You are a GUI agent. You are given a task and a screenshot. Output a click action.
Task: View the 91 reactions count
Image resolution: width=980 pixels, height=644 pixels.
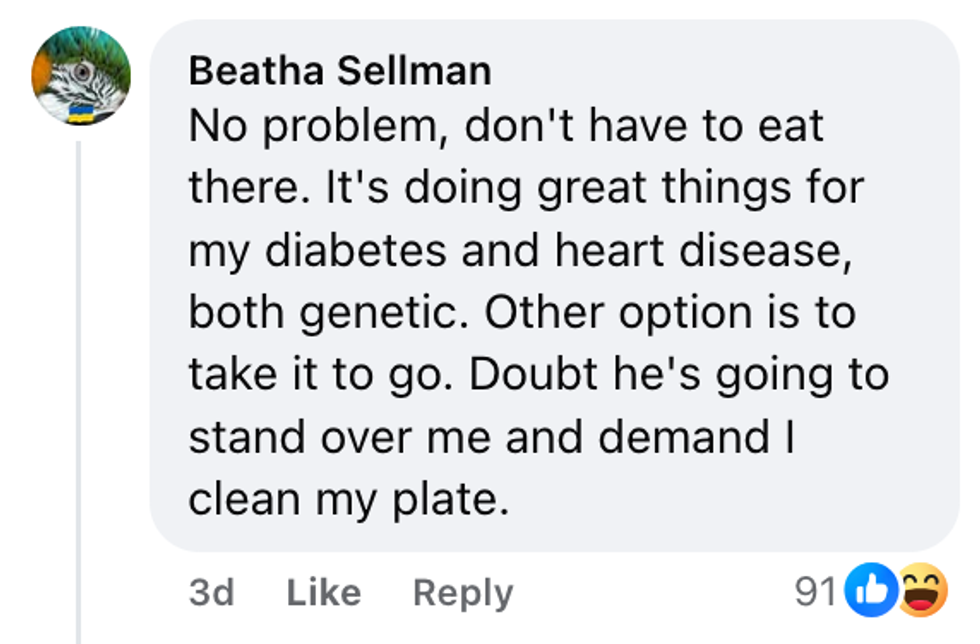pyautogui.click(x=815, y=593)
